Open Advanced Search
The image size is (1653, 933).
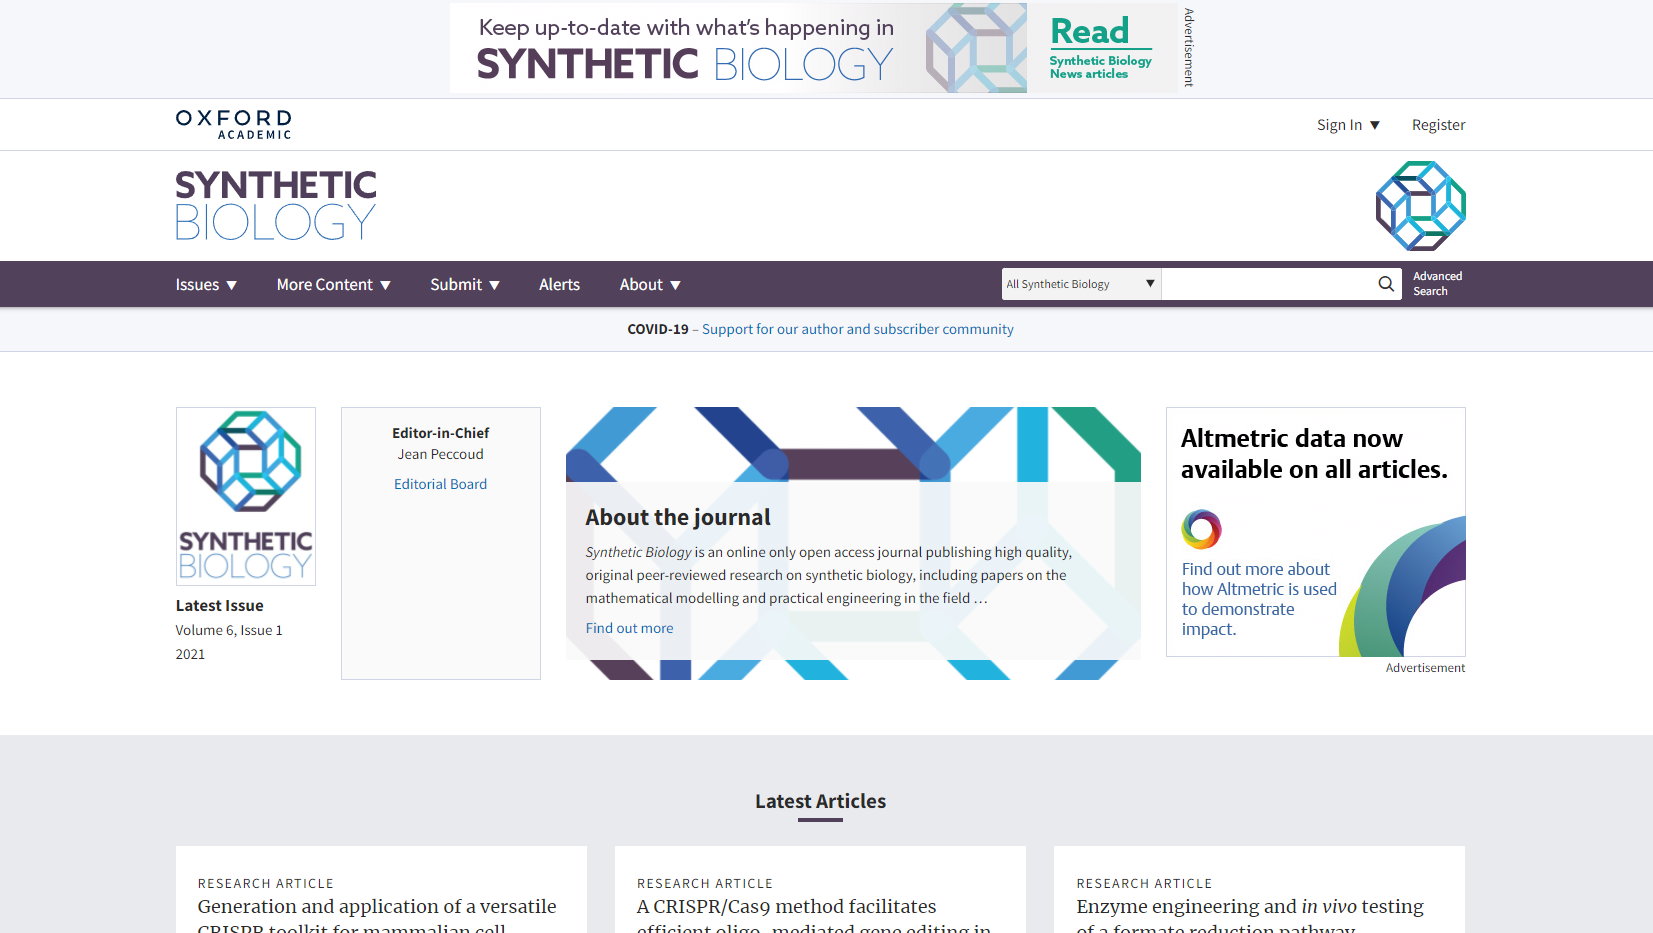pyautogui.click(x=1437, y=284)
